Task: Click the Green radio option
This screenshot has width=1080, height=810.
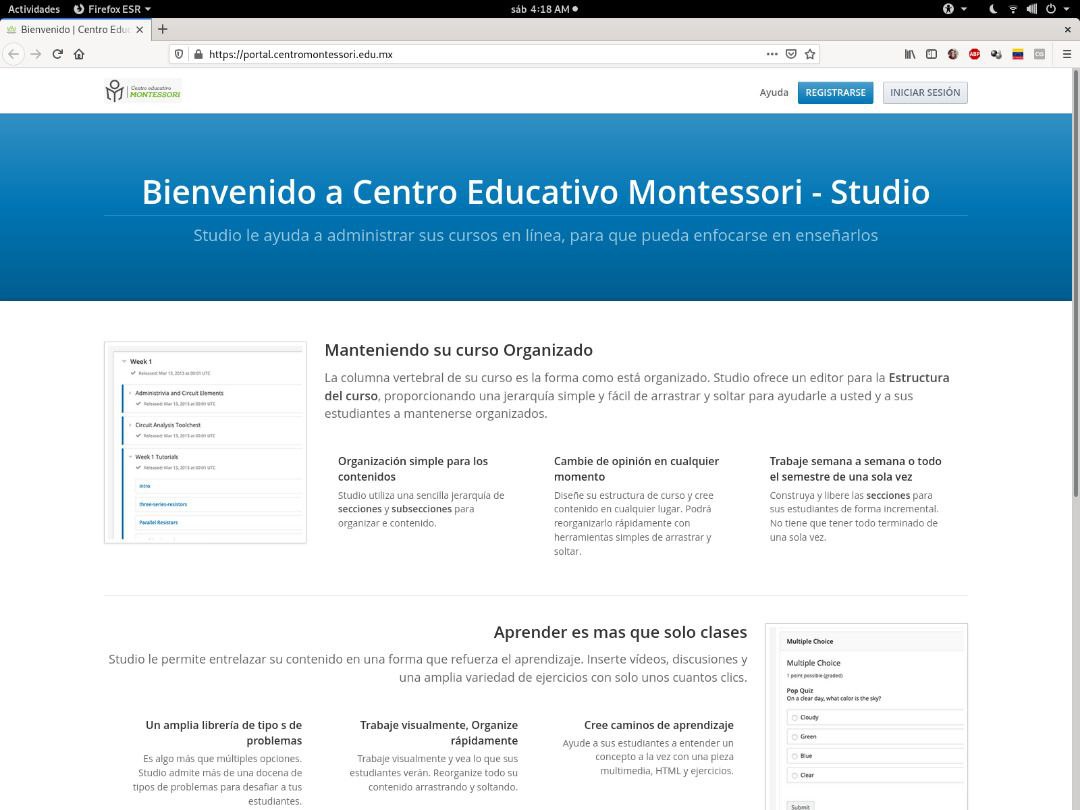Action: tap(794, 737)
